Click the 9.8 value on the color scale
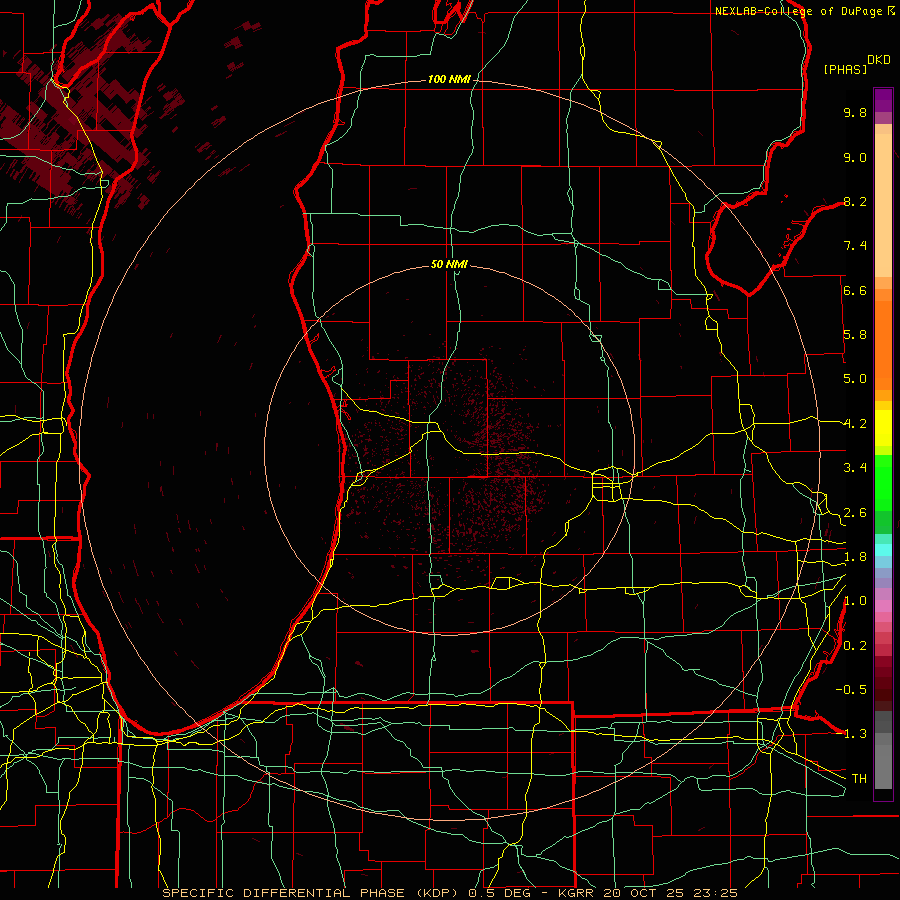Screen dimensions: 900x900 point(855,112)
